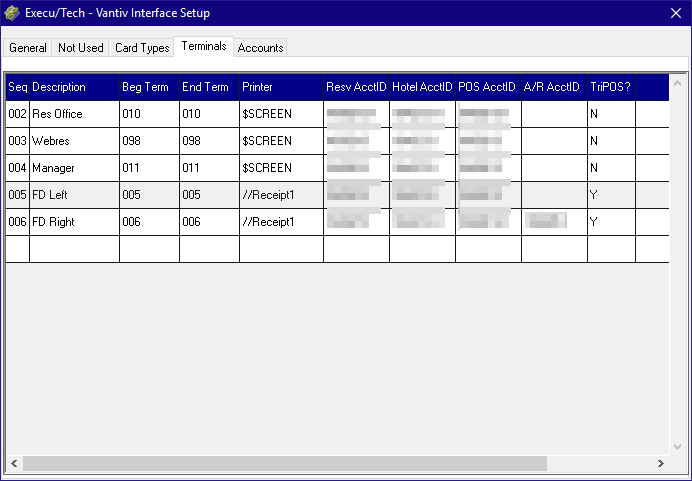
Task: Select the Terminals tab
Action: (x=204, y=46)
